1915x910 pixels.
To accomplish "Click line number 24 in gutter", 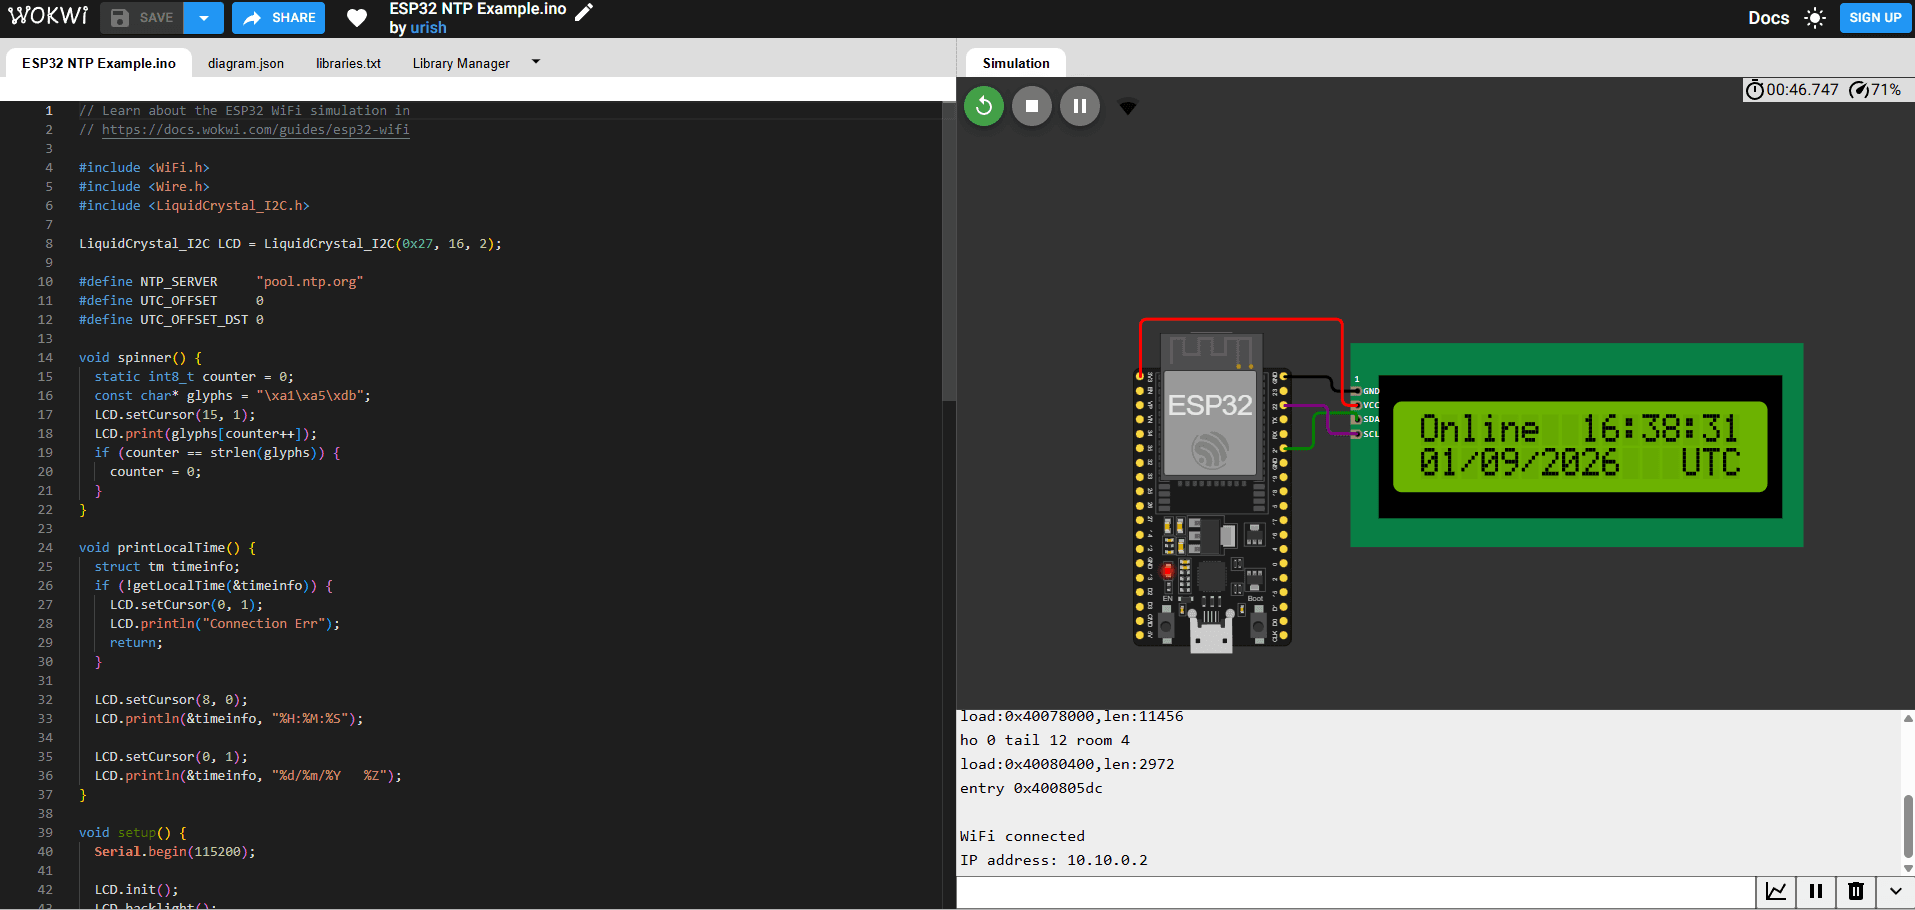I will click(45, 548).
